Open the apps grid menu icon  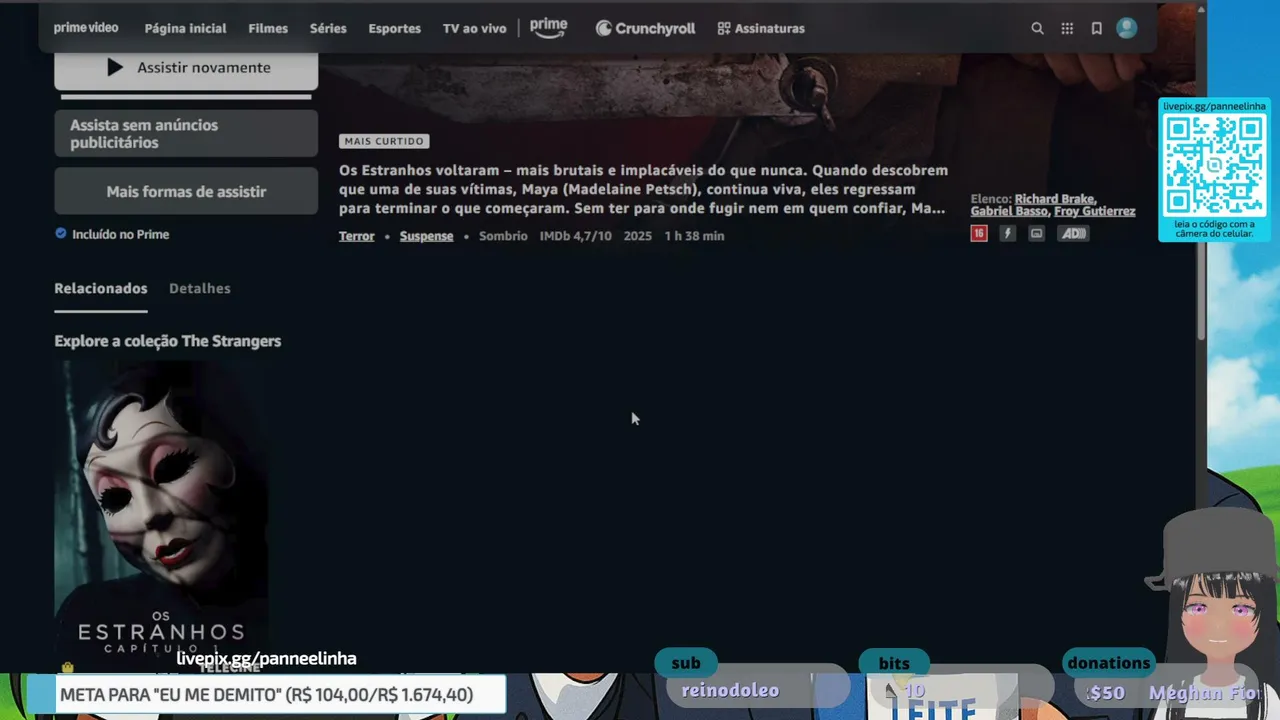coord(1067,29)
